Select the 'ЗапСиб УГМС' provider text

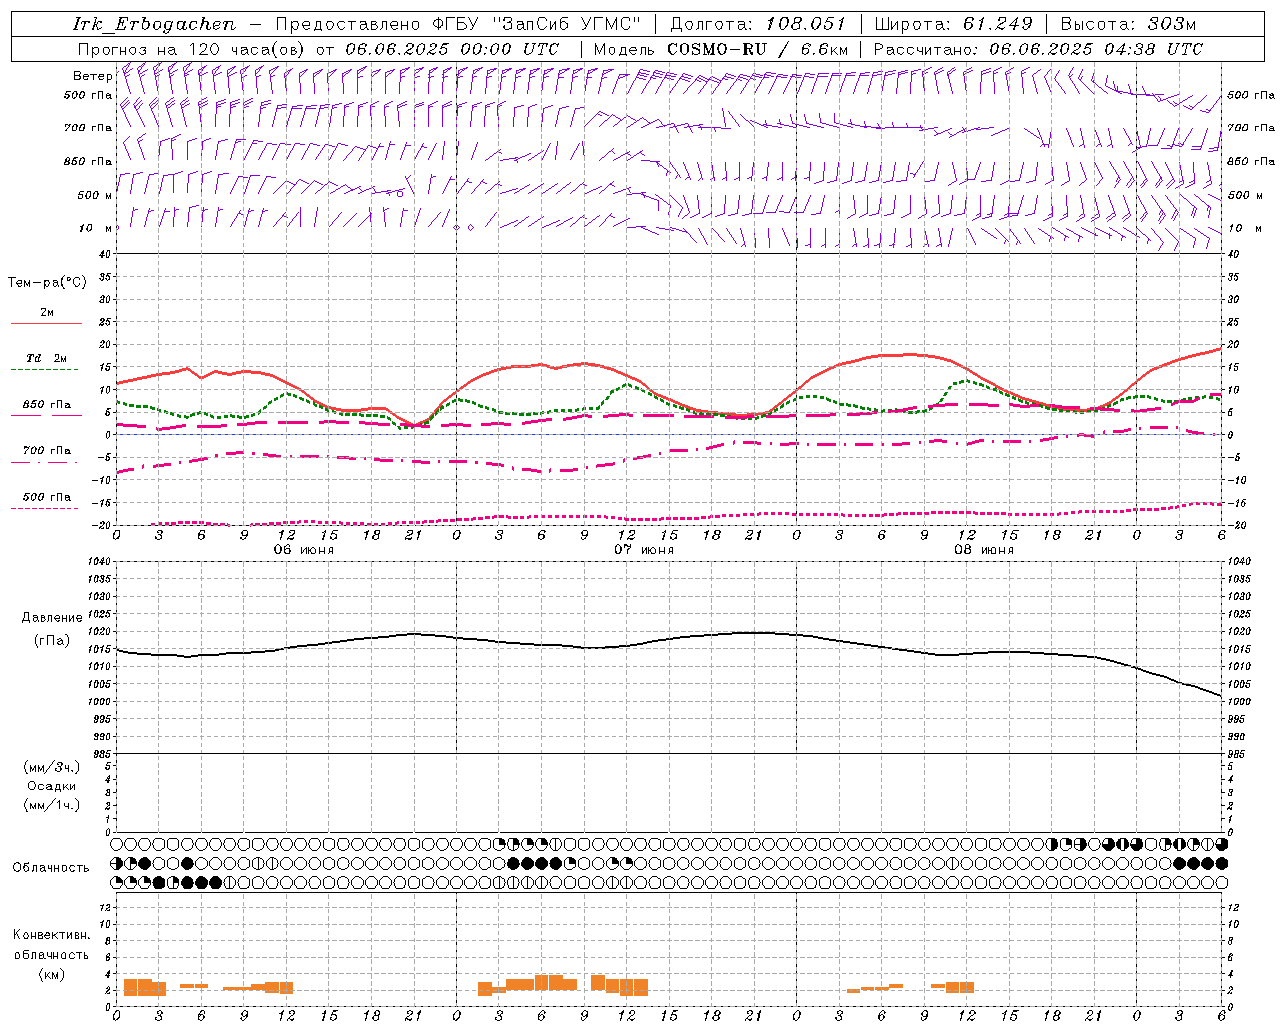pos(566,24)
